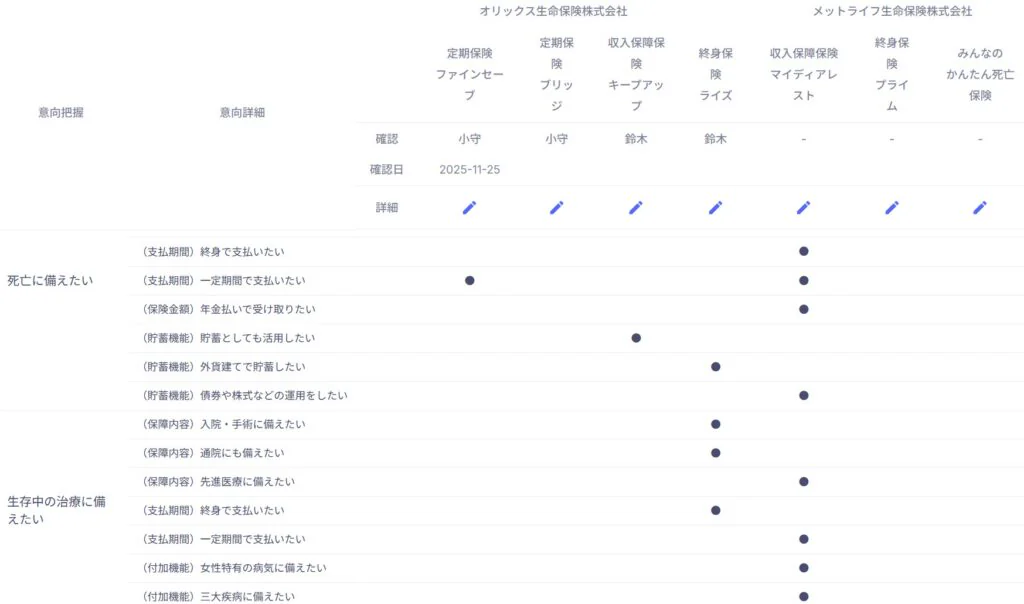1024x604 pixels.
Task: Click the 終身保険 ライズ column header
Action: coord(716,74)
